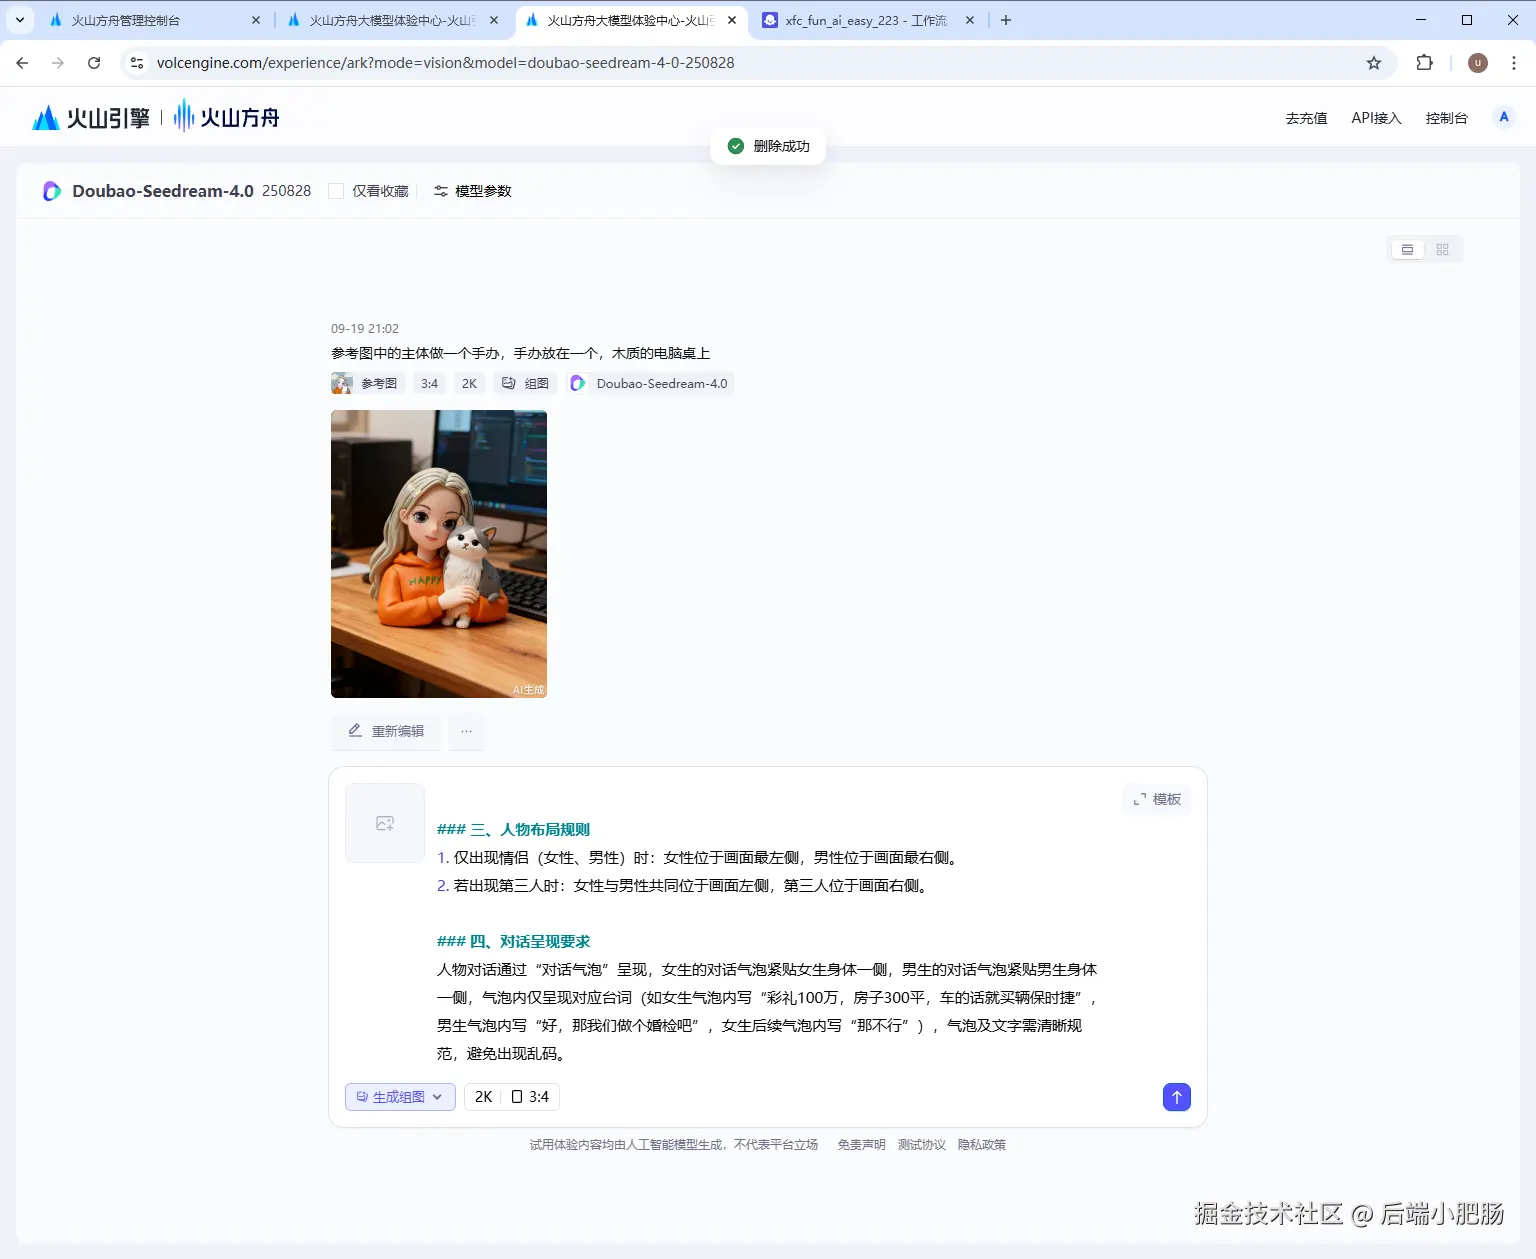Click into the prompt text area
Viewport: 1536px width, 1259px height.
pos(767,940)
